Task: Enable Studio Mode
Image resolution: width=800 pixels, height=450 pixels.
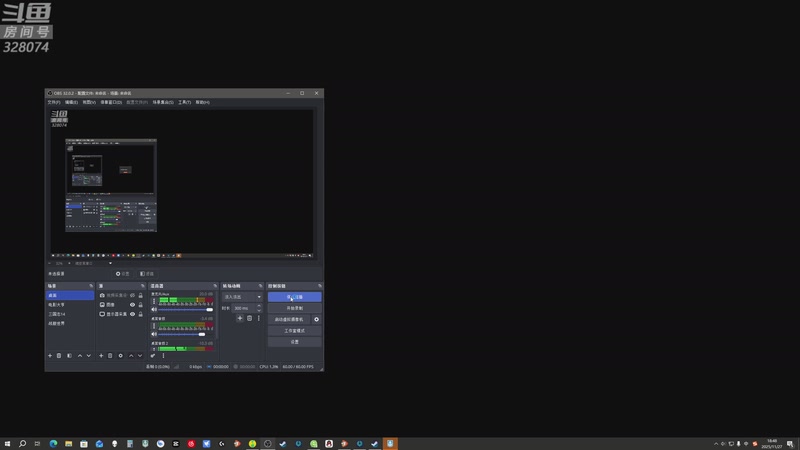Action: (294, 331)
